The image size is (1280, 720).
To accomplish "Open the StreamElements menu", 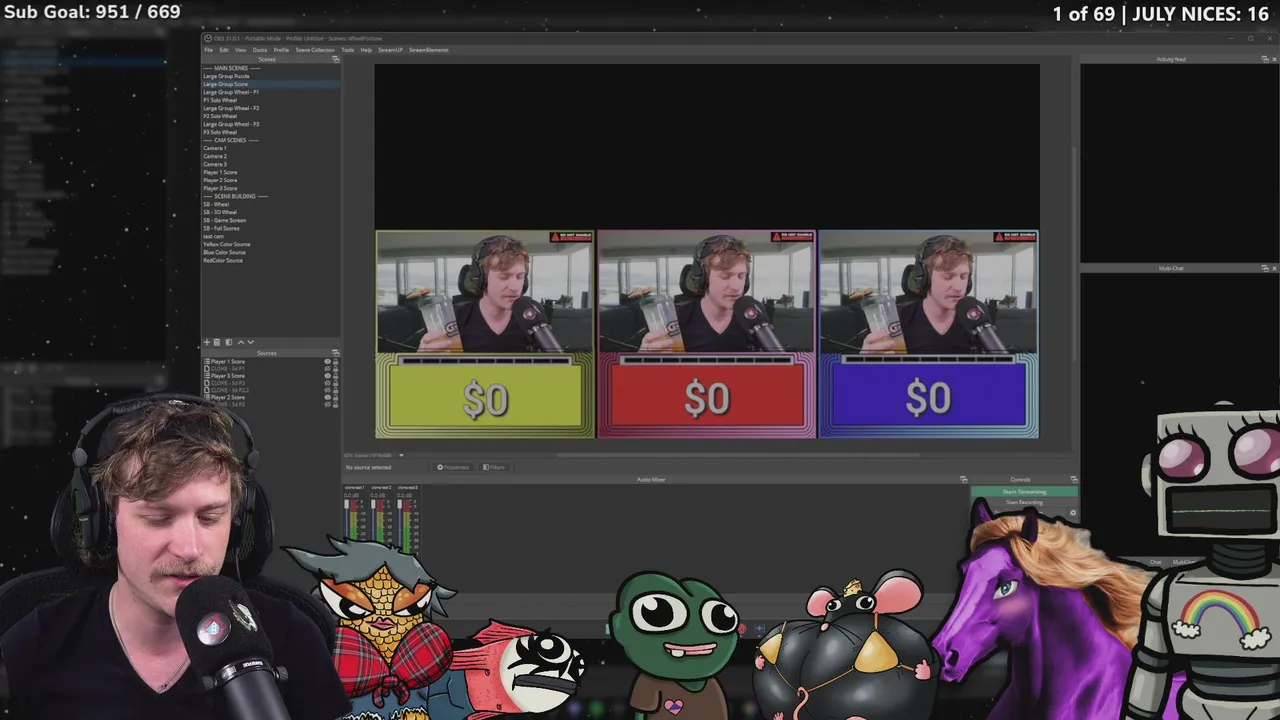I will [x=428, y=50].
